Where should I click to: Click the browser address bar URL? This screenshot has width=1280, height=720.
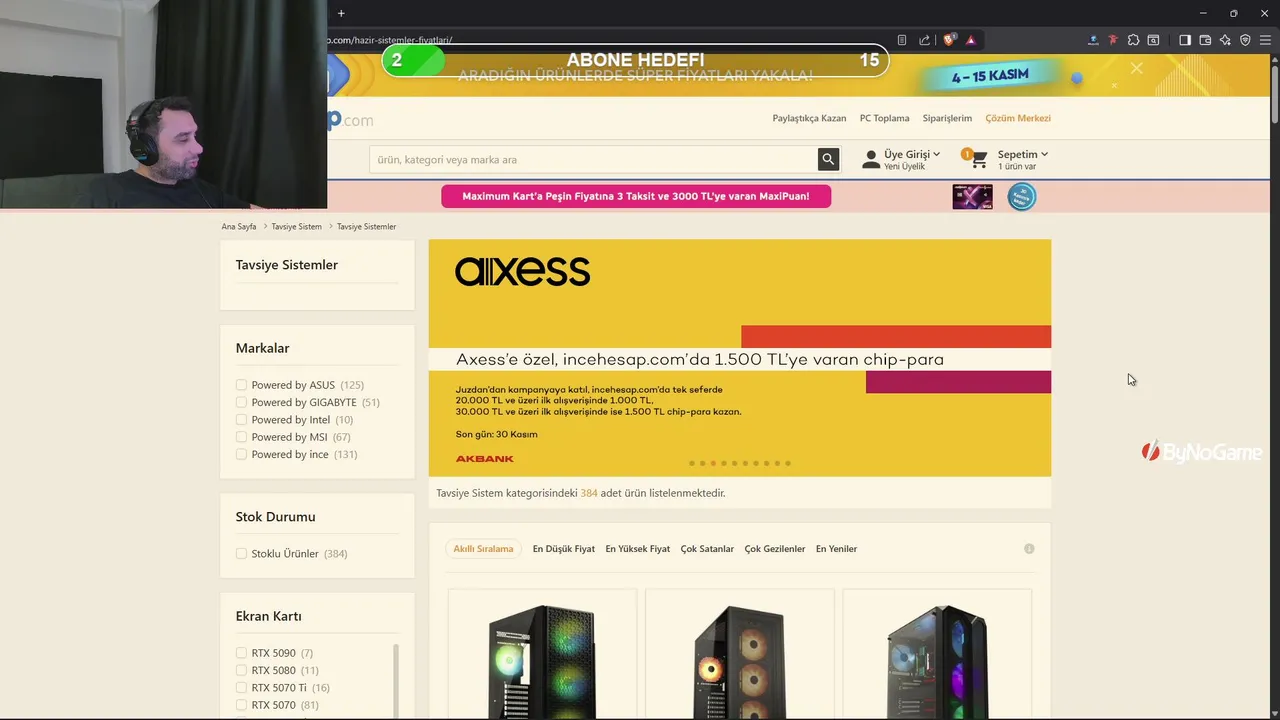390,40
